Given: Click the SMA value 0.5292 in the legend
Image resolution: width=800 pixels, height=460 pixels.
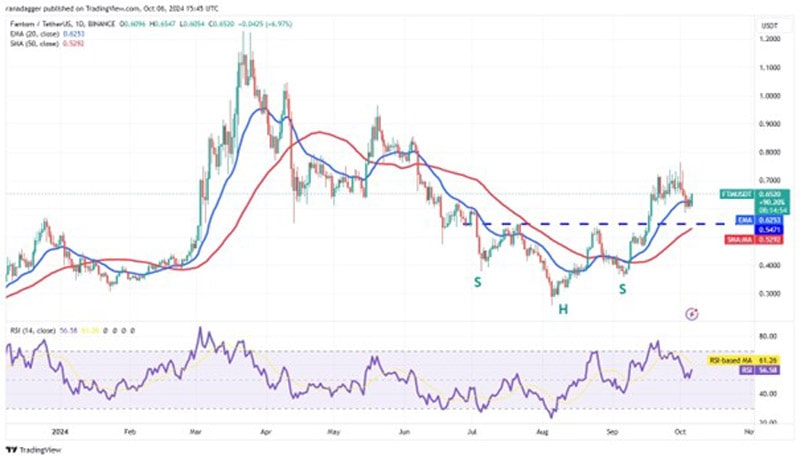Looking at the screenshot, I should (x=74, y=44).
